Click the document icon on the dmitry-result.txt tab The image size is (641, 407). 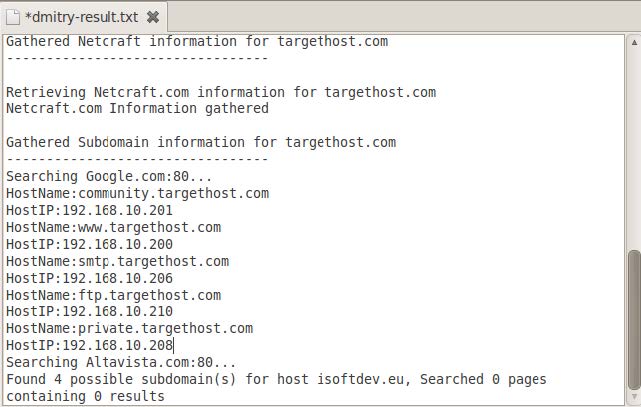coord(13,17)
